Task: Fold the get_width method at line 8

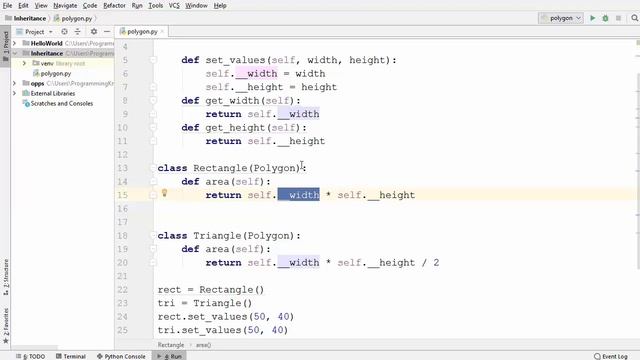Action: 153,101
